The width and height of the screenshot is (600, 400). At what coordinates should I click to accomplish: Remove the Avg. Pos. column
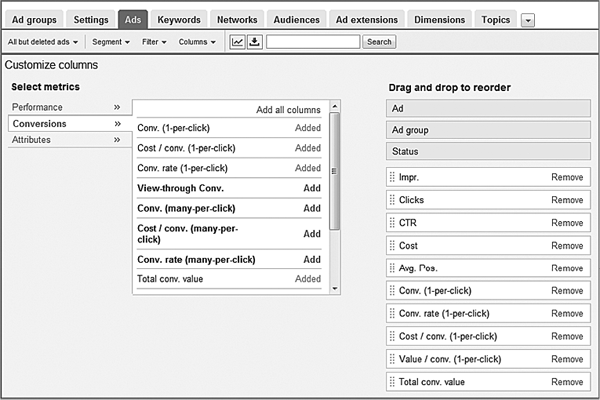(567, 268)
